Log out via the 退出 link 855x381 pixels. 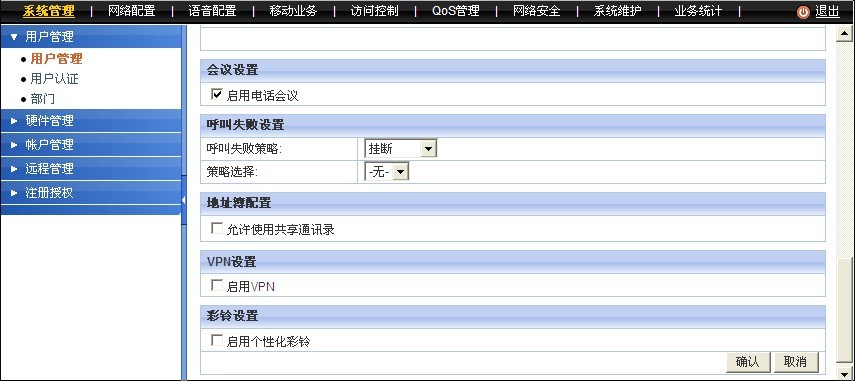pyautogui.click(x=827, y=11)
